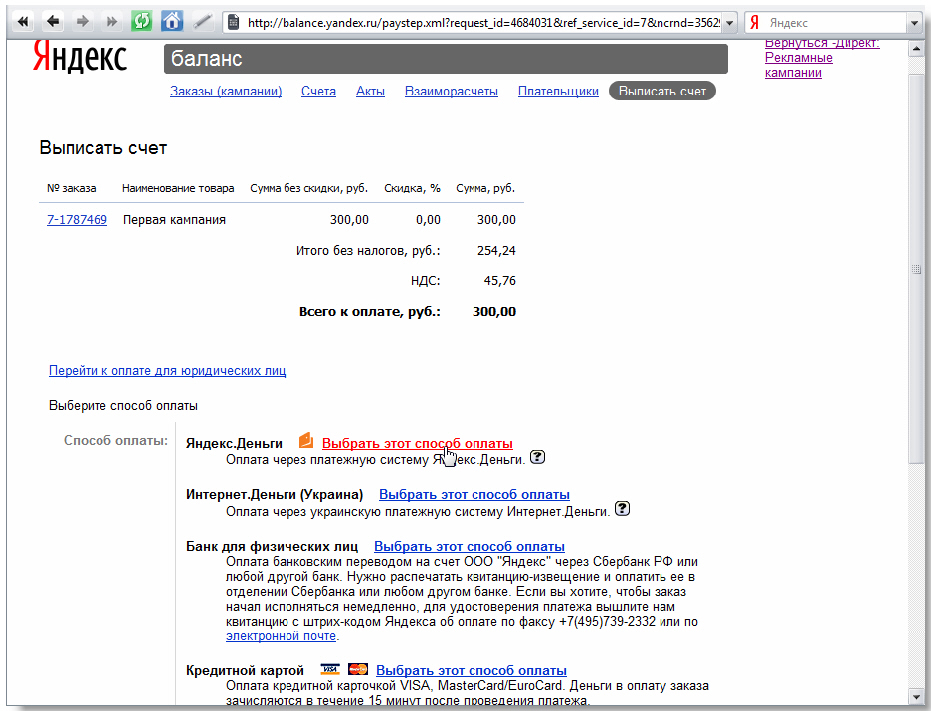Click the Скидка, % column header
Screen dimensions: 931x711
click(412, 188)
